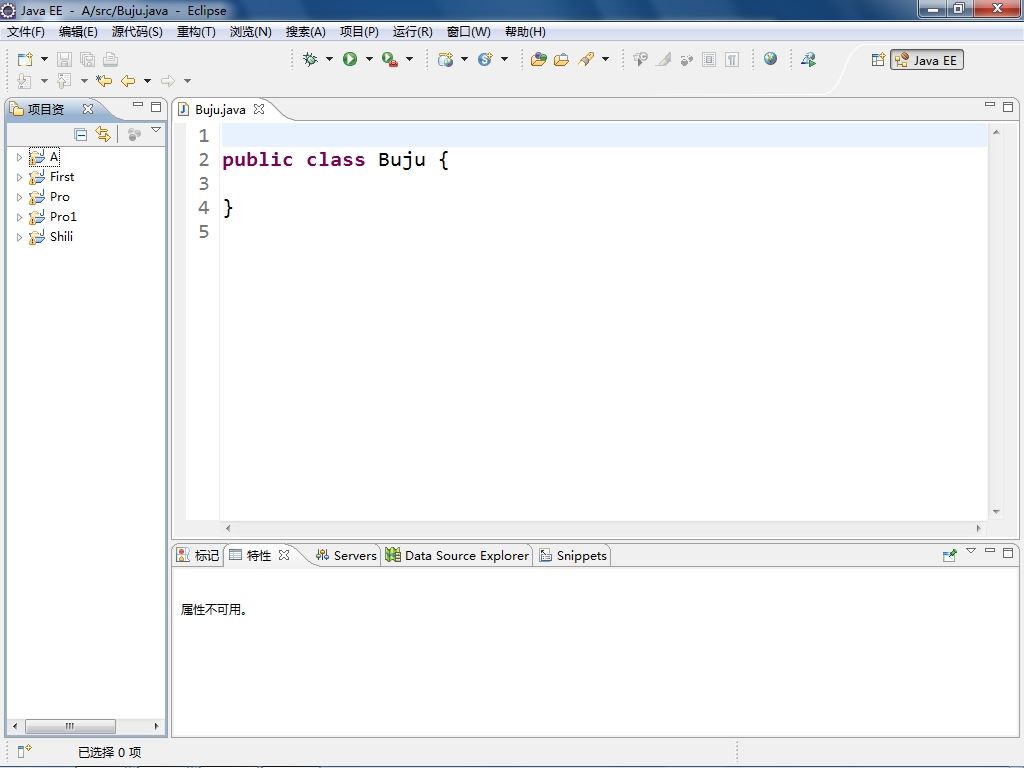Click the editor horizontal scrollbar right arrow
Screen dimensions: 1024x768
coord(978,528)
